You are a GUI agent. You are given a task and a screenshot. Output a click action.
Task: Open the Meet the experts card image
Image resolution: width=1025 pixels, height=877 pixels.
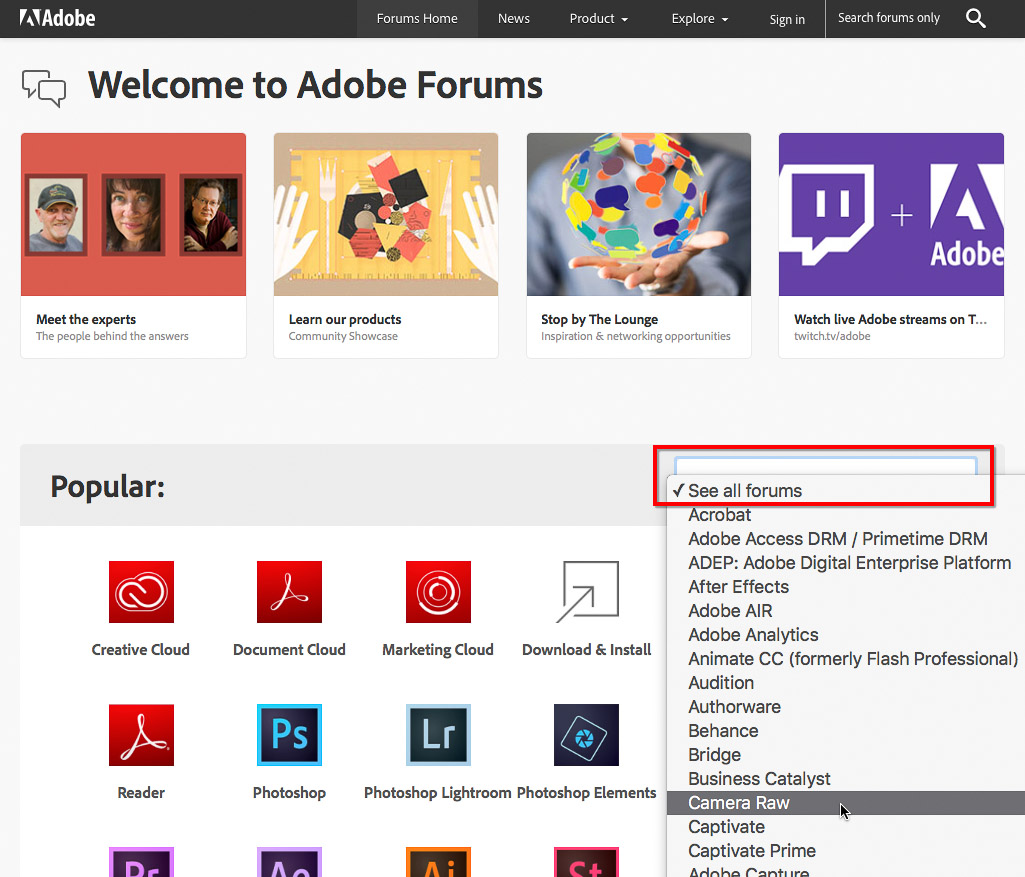coord(133,214)
